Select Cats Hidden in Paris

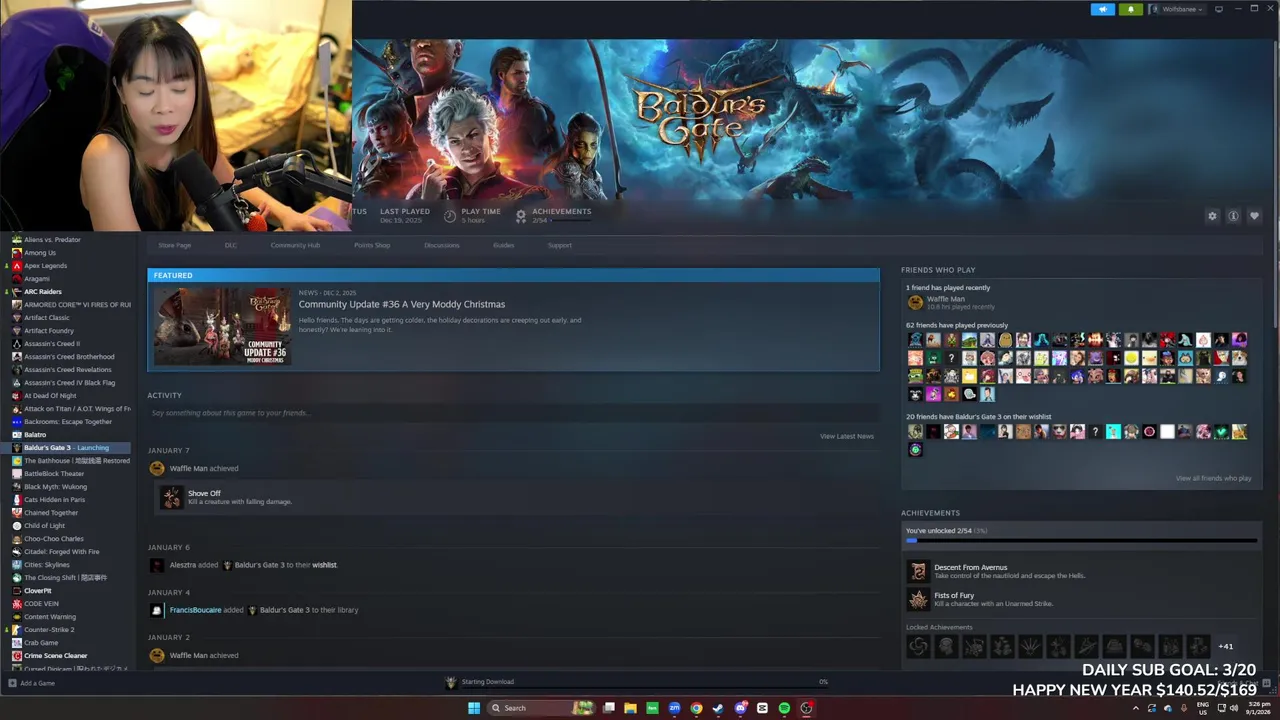(54, 500)
